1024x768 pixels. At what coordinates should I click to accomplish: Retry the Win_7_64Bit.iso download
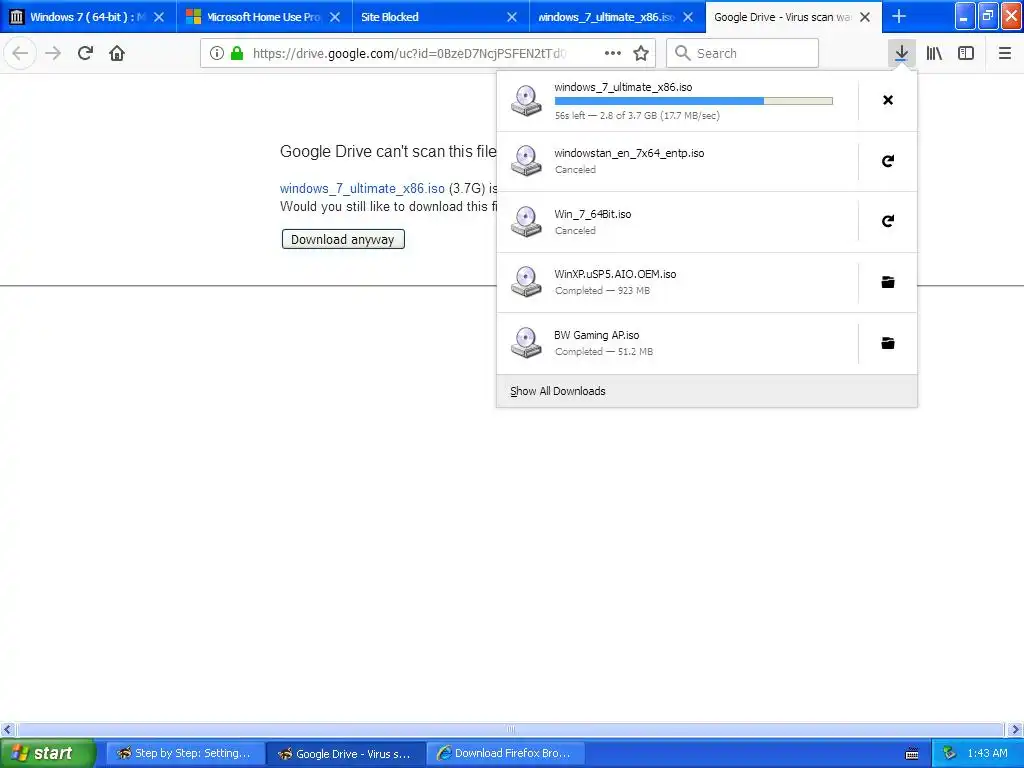(x=888, y=221)
